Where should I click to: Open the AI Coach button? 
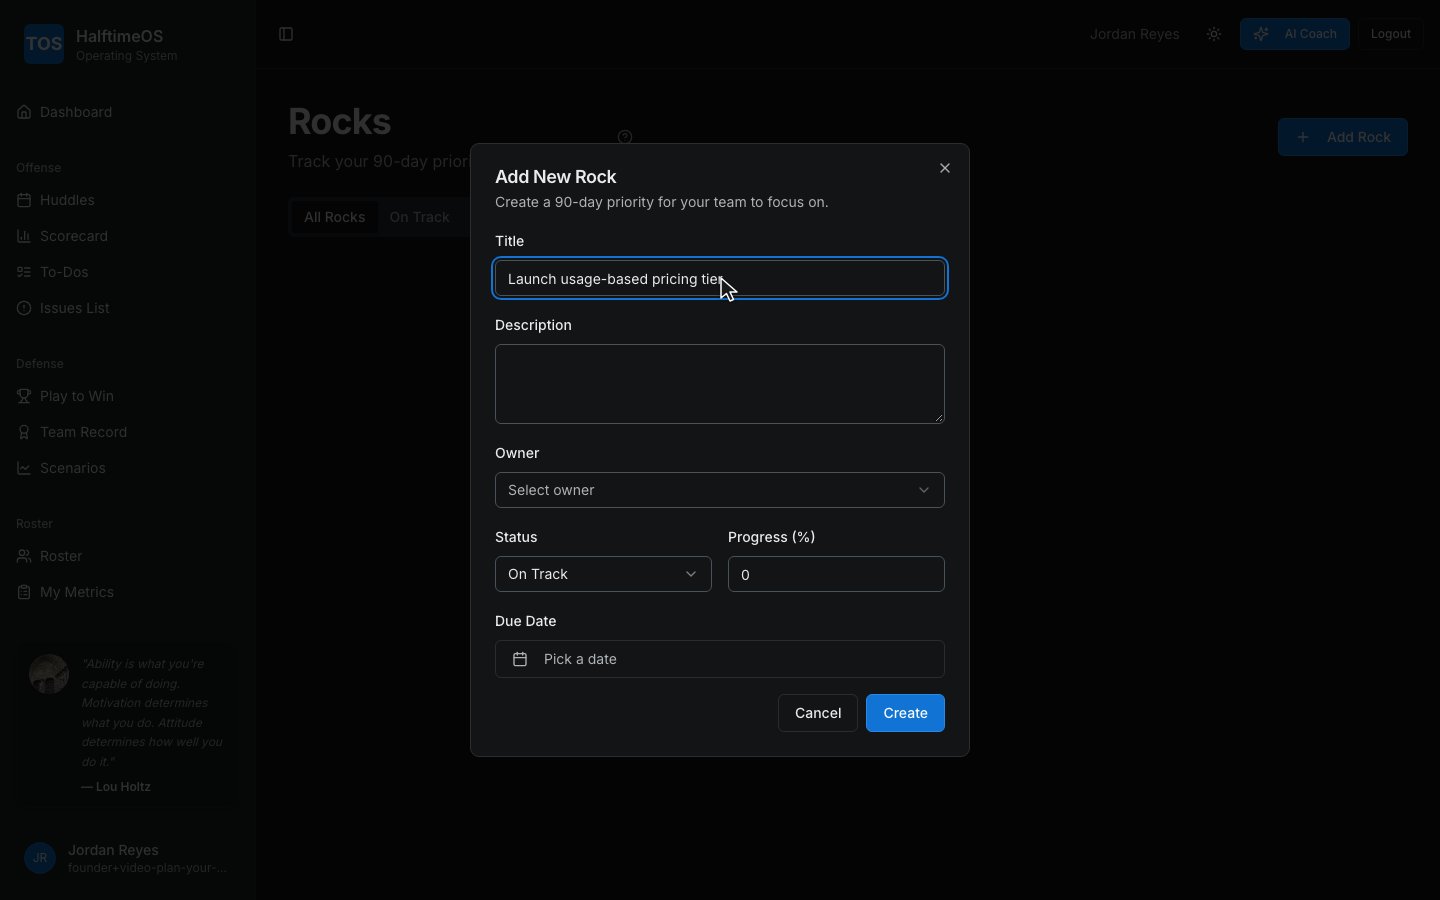pos(1295,34)
